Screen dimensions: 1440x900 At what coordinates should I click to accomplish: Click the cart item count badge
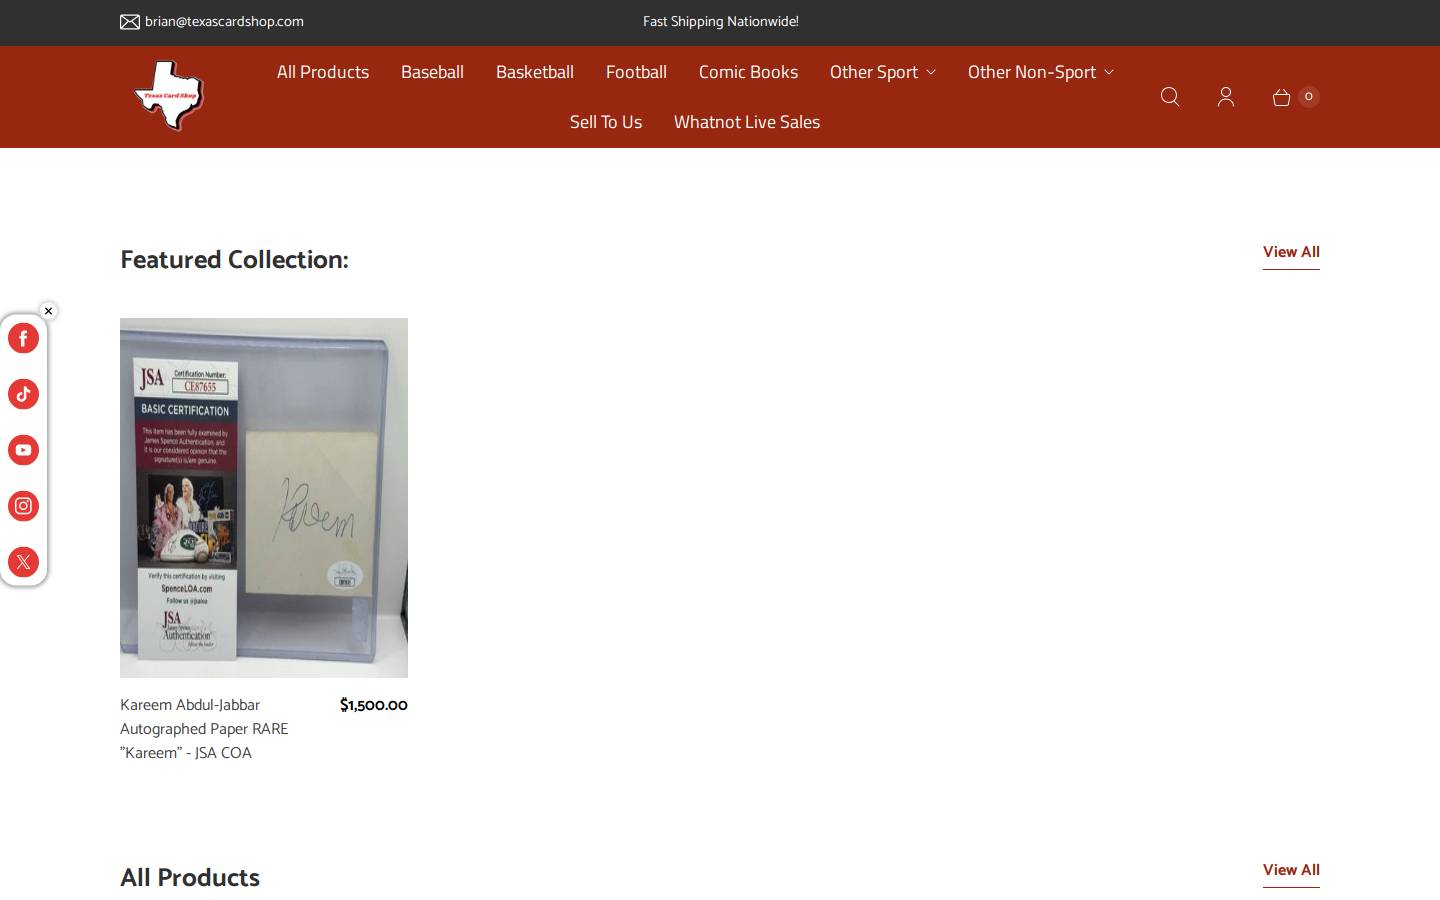pyautogui.click(x=1308, y=97)
